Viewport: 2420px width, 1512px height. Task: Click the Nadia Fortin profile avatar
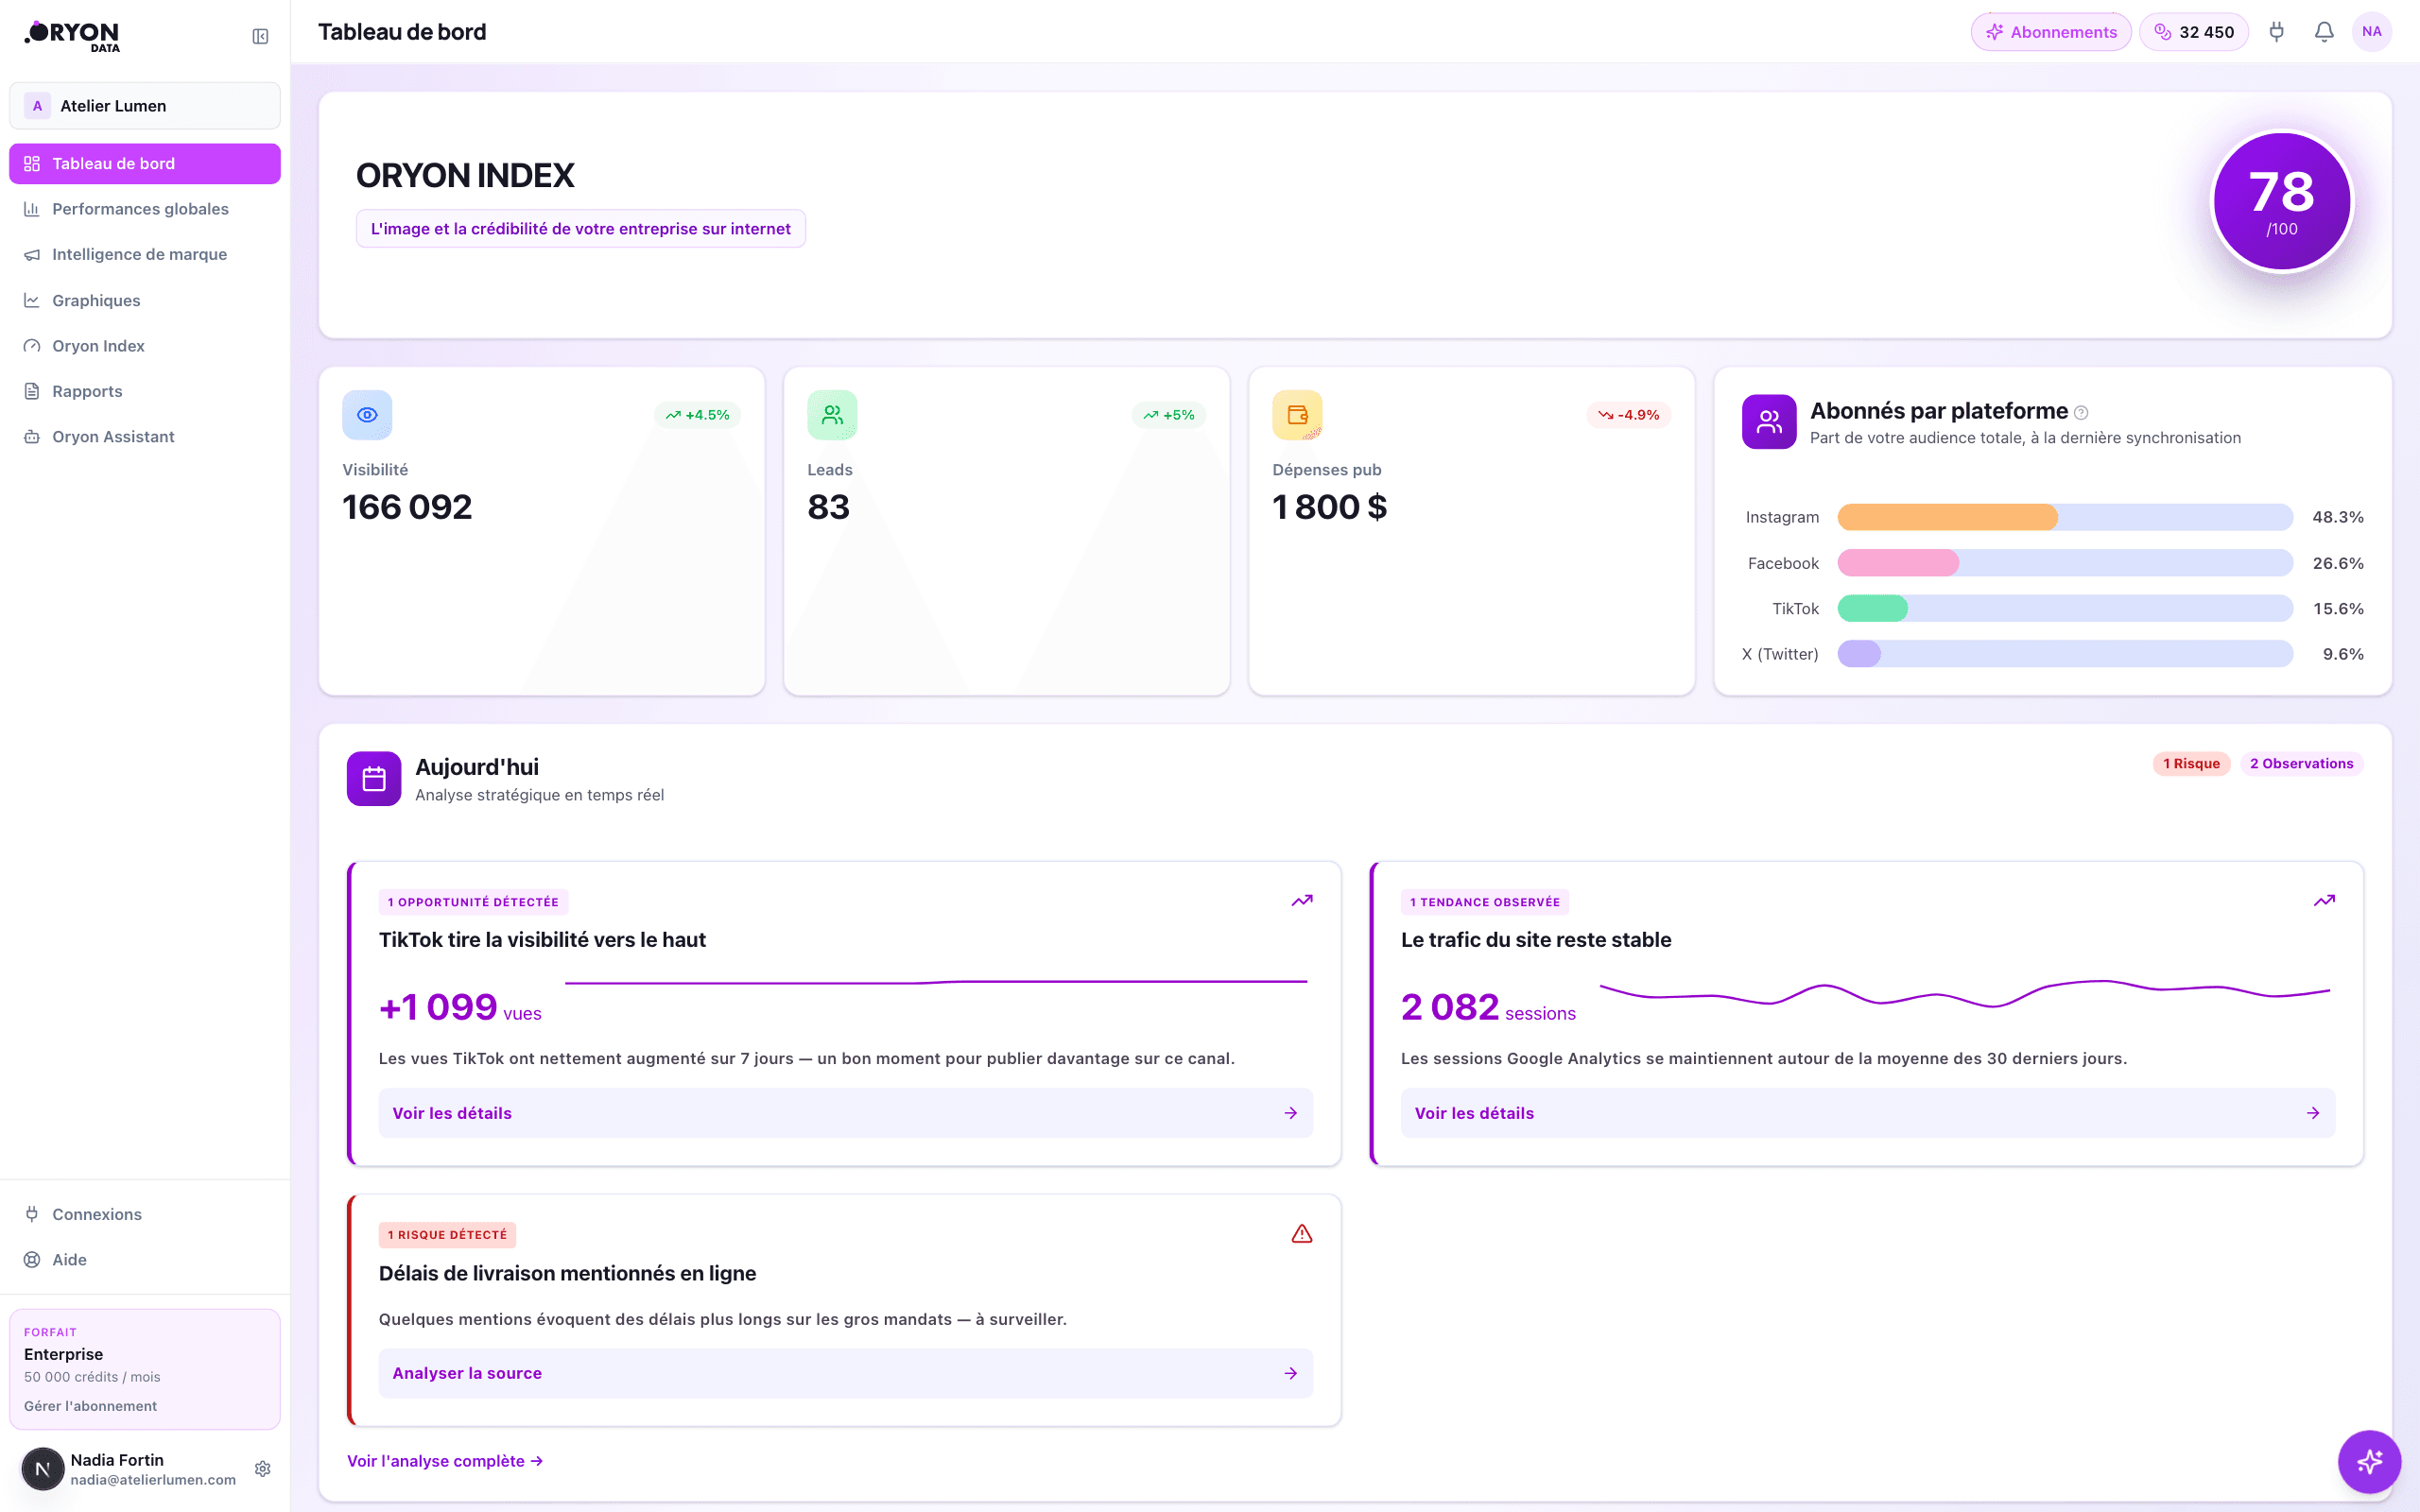(x=43, y=1469)
